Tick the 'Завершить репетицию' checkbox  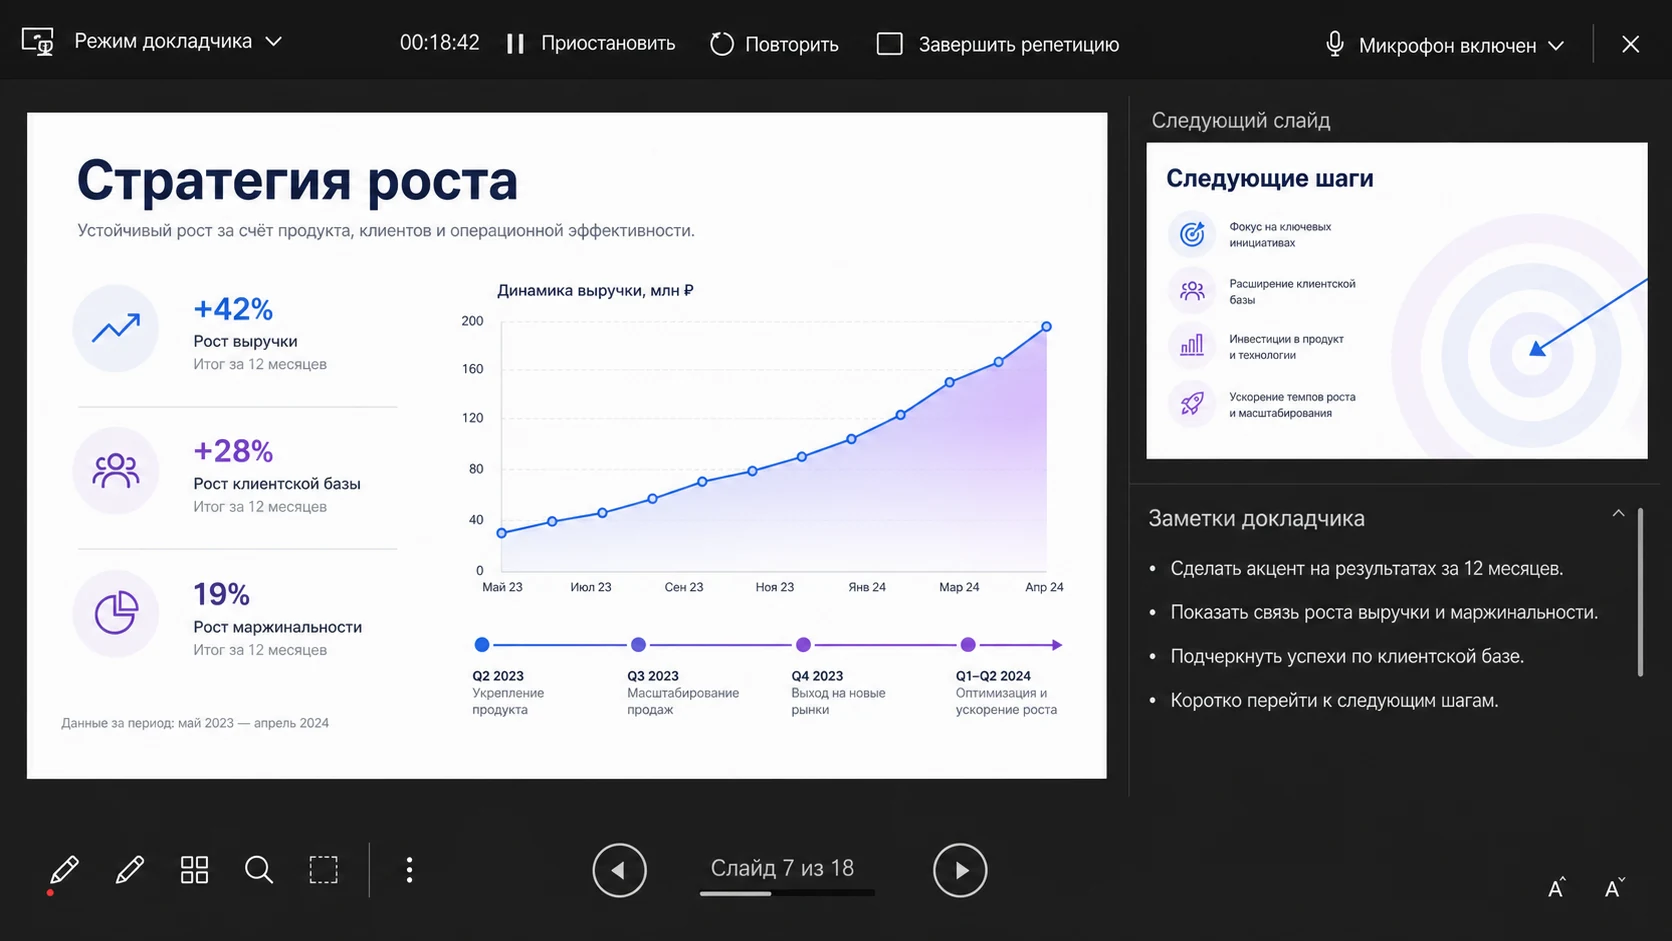pyautogui.click(x=889, y=44)
